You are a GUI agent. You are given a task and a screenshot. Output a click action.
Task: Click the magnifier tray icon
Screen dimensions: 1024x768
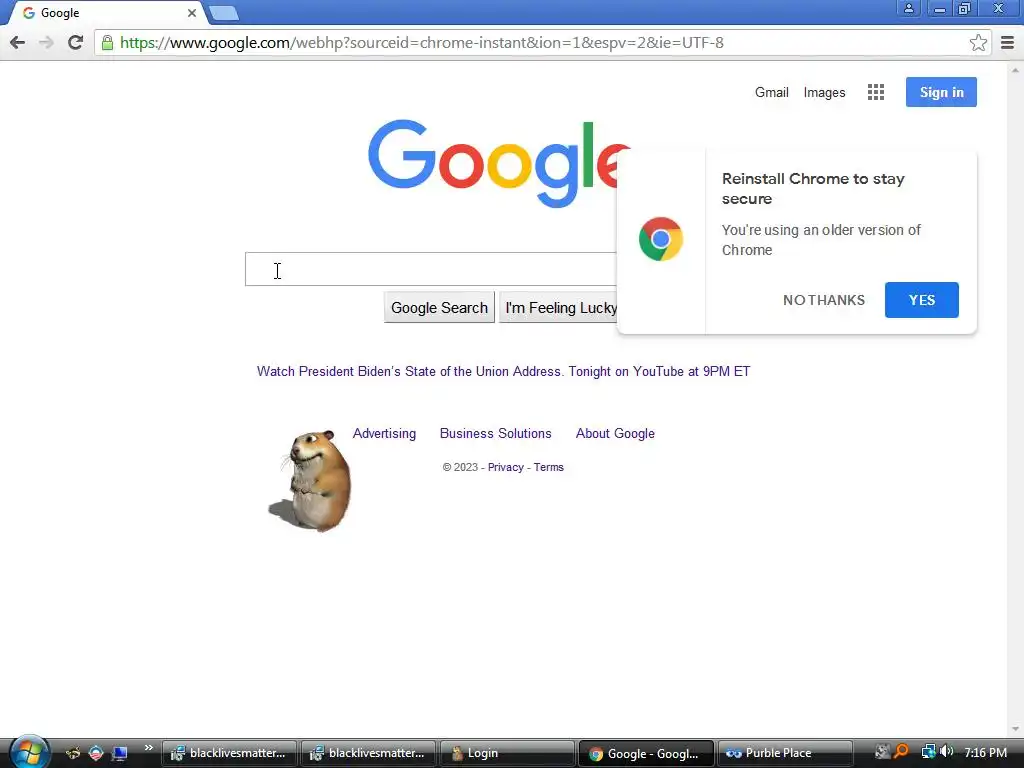(x=902, y=752)
